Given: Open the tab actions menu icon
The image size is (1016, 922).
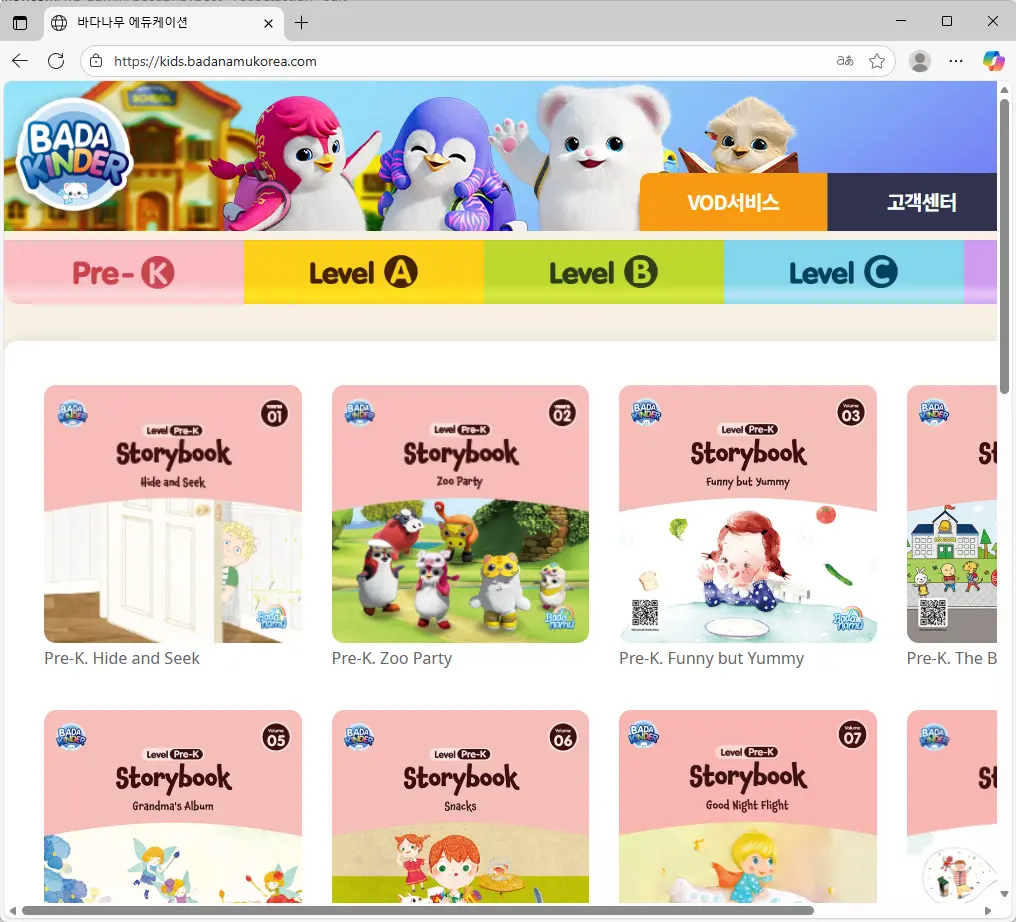Looking at the screenshot, I should click(20, 23).
